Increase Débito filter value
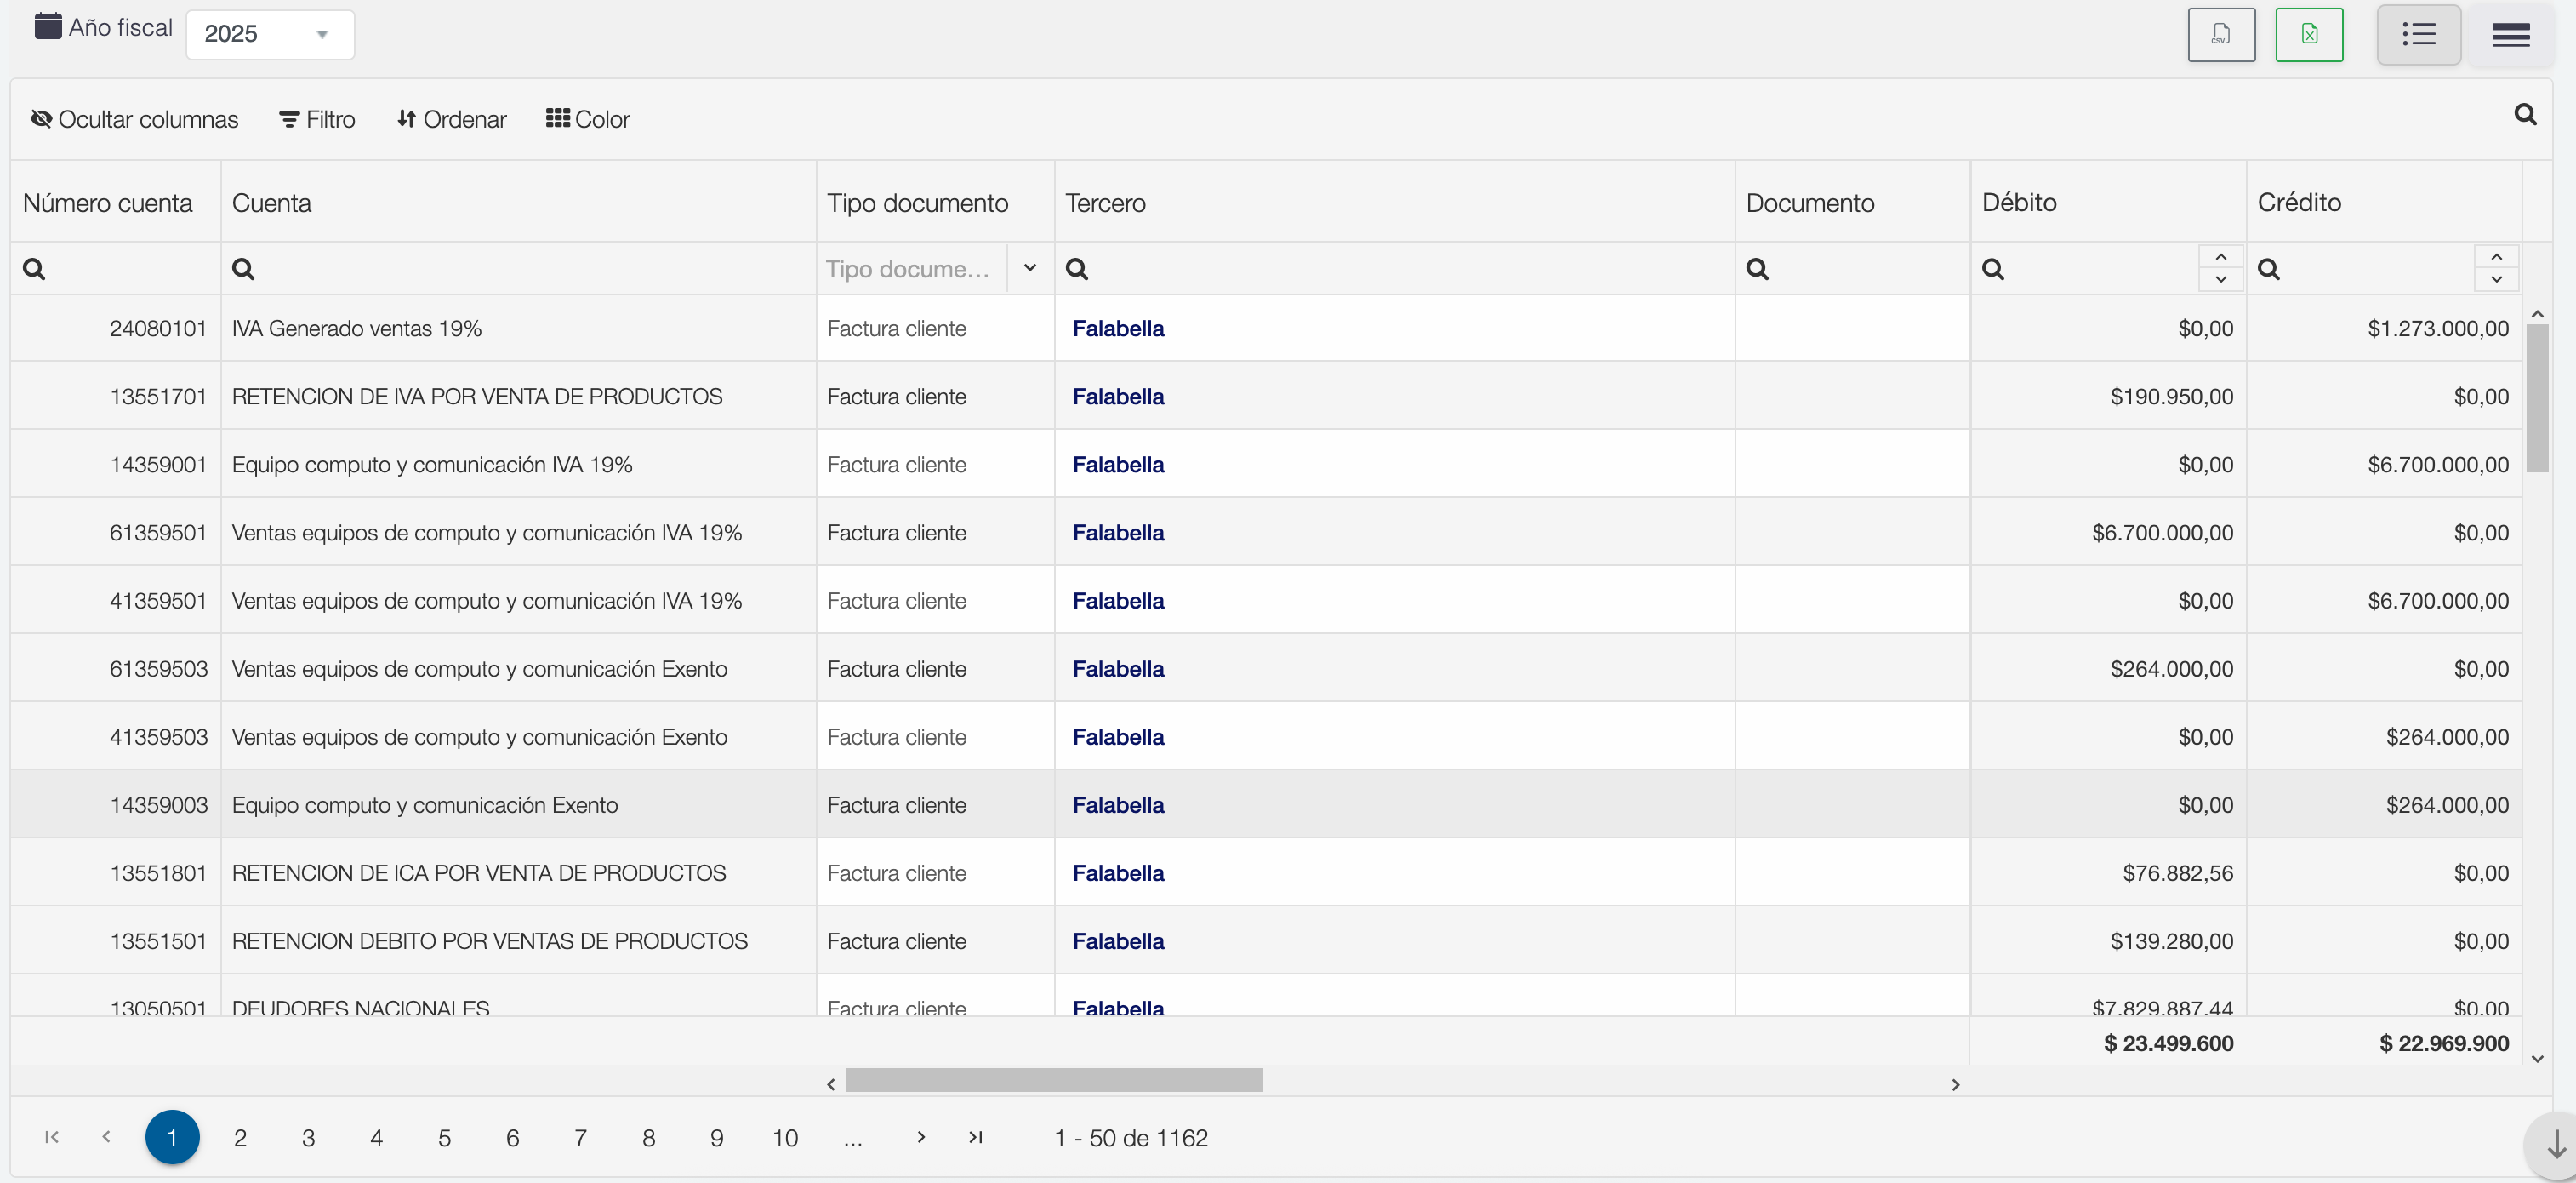This screenshot has width=2576, height=1183. [2220, 257]
